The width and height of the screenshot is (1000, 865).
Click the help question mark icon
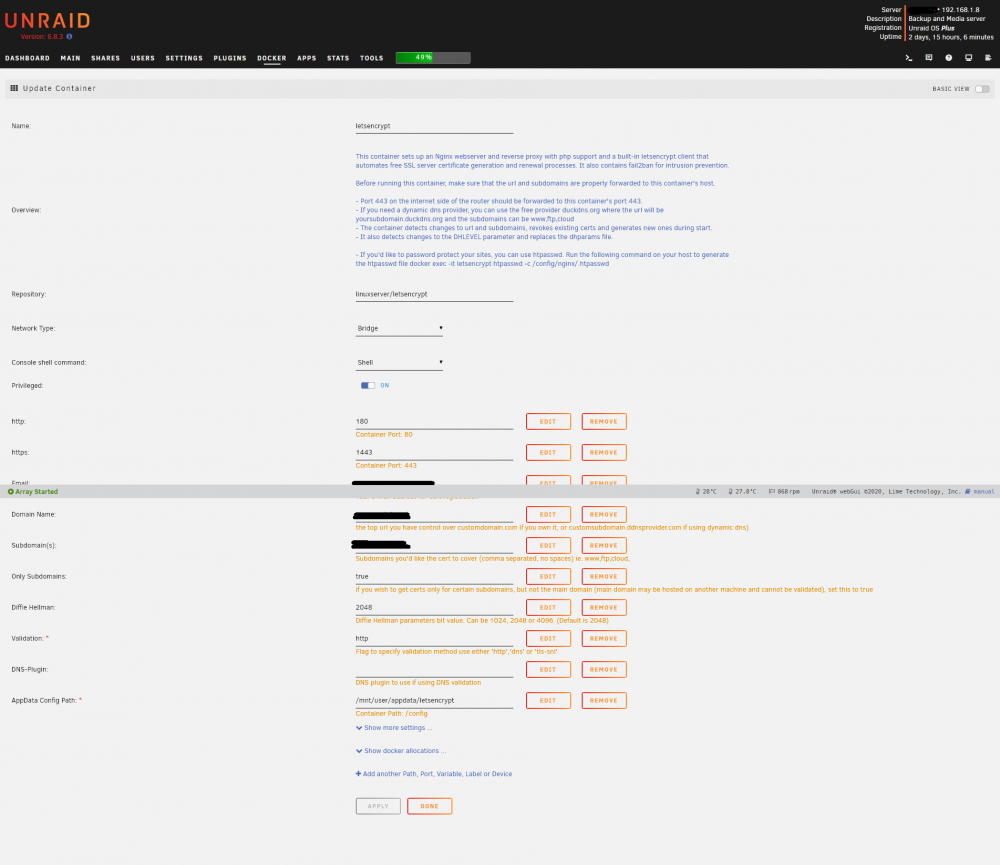(948, 58)
